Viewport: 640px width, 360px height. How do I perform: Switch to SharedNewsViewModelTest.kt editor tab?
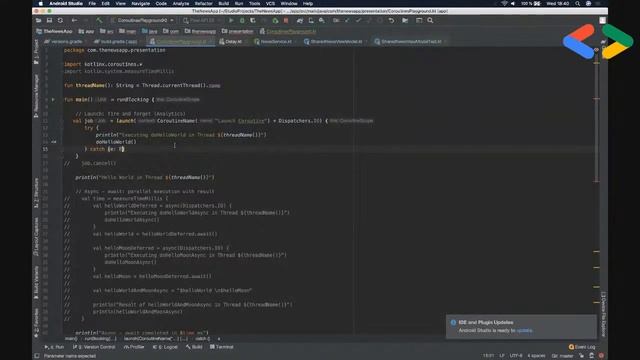click(x=409, y=42)
